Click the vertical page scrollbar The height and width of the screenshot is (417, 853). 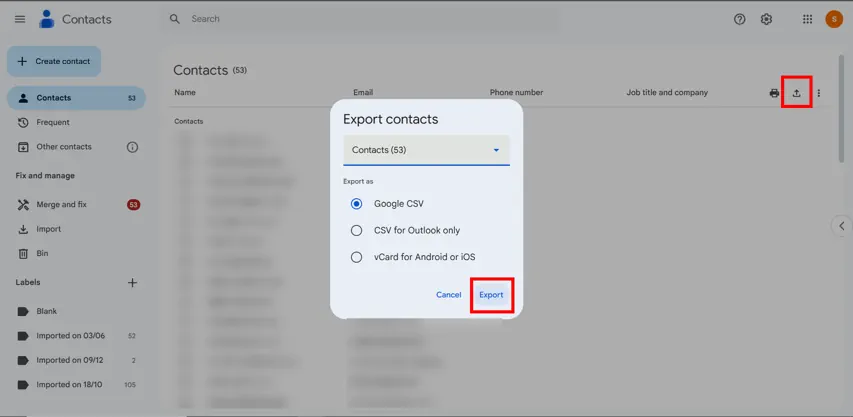click(842, 109)
